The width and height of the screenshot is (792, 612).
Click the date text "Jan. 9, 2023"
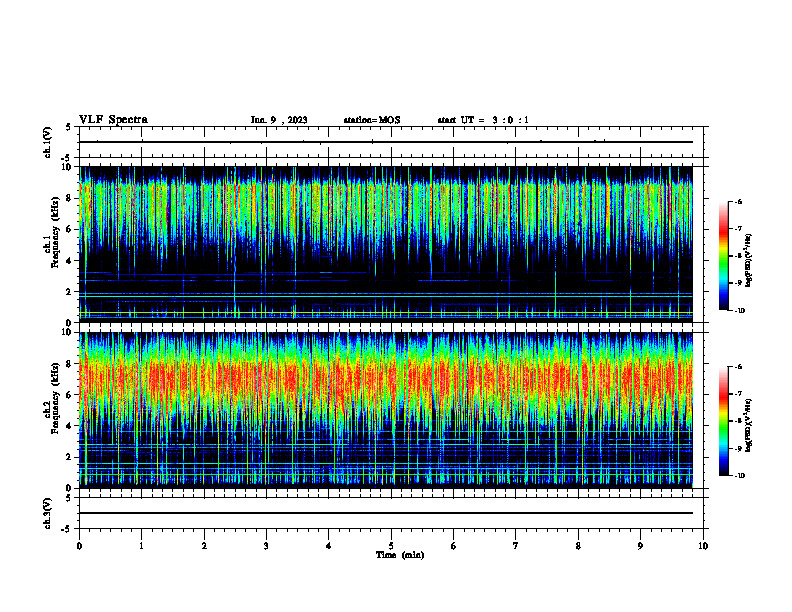[x=279, y=120]
